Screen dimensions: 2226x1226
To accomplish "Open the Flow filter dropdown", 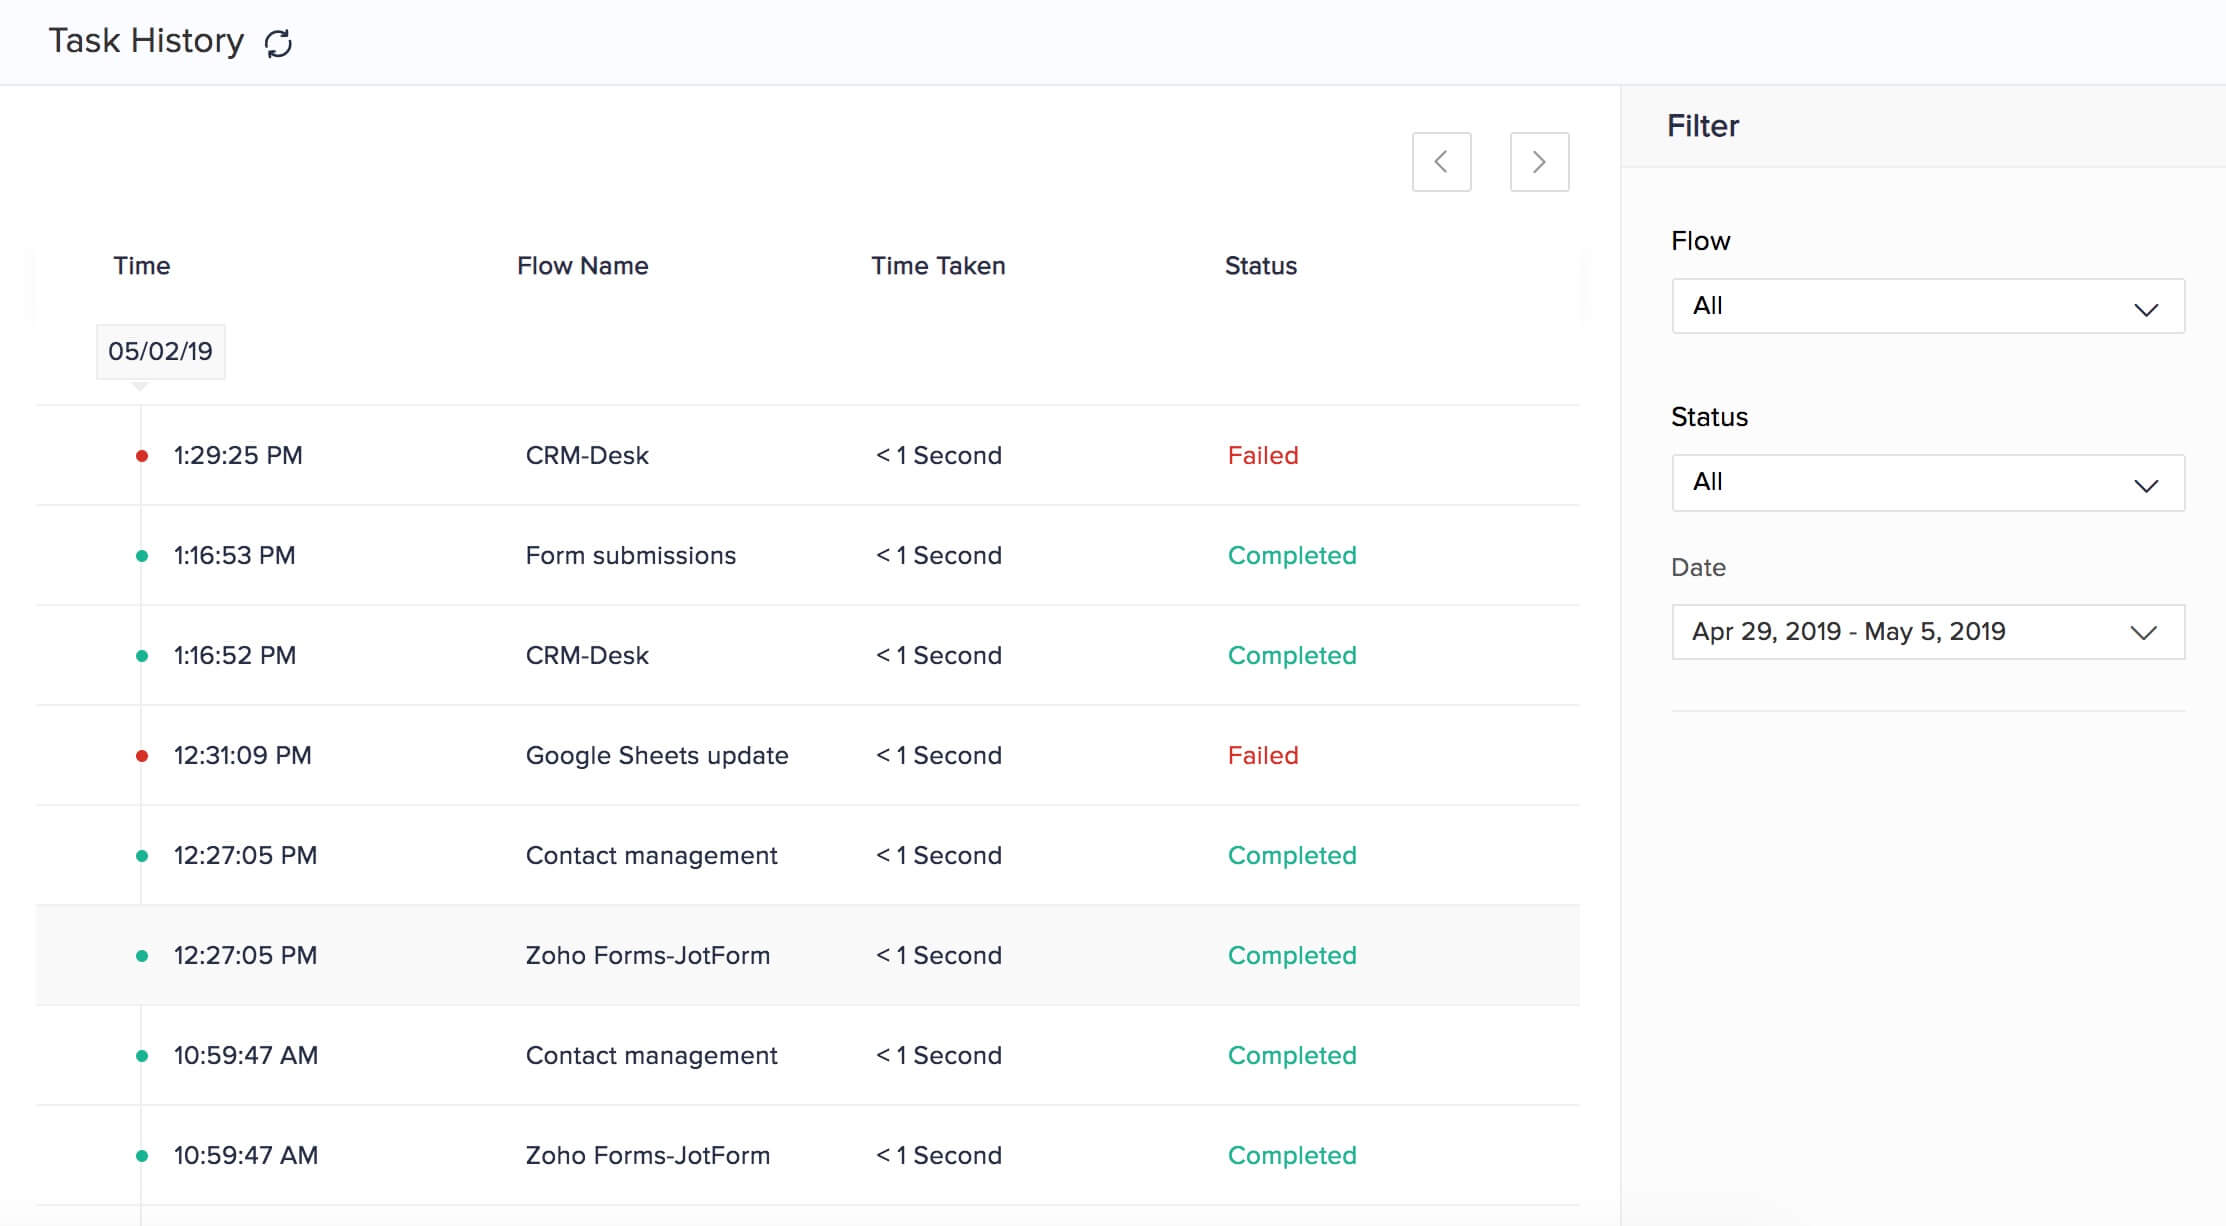I will click(x=1928, y=306).
